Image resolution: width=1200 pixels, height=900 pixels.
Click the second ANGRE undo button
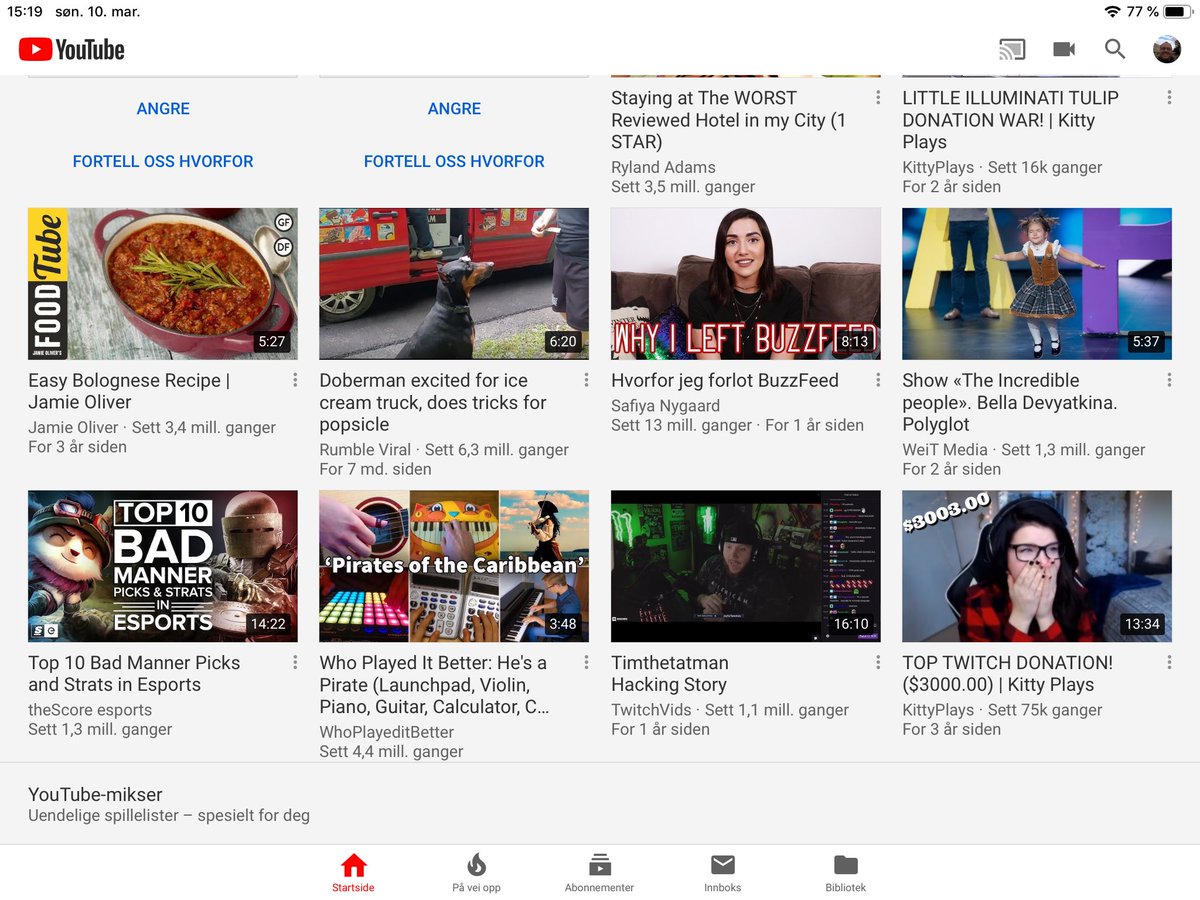tap(454, 108)
